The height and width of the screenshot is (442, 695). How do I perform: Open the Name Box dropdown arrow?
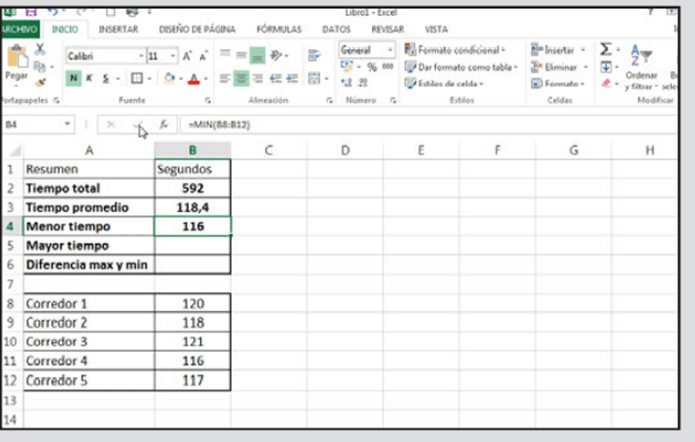pos(68,124)
